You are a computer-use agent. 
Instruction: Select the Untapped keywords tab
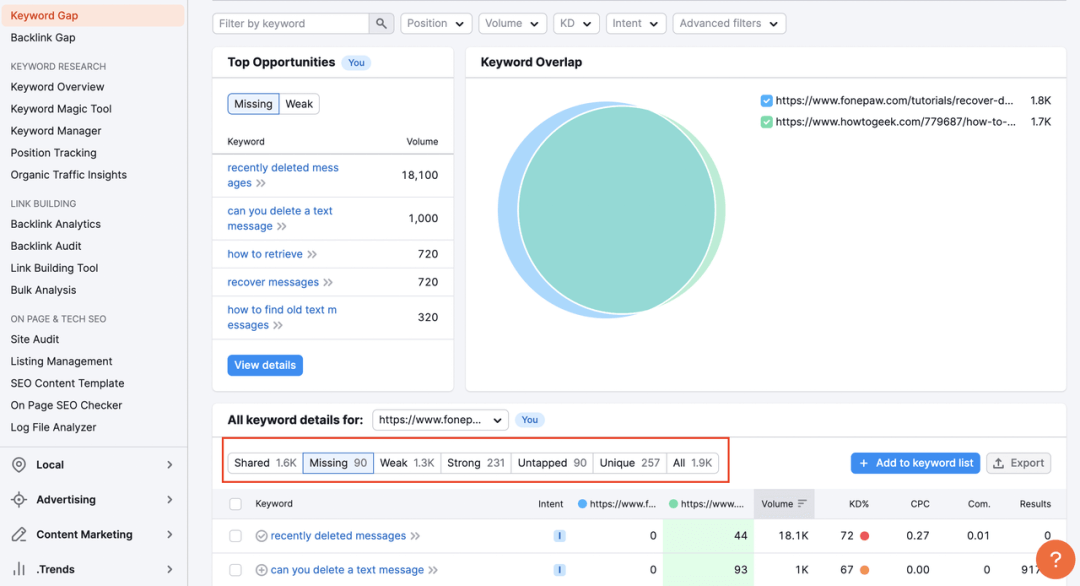pyautogui.click(x=552, y=463)
